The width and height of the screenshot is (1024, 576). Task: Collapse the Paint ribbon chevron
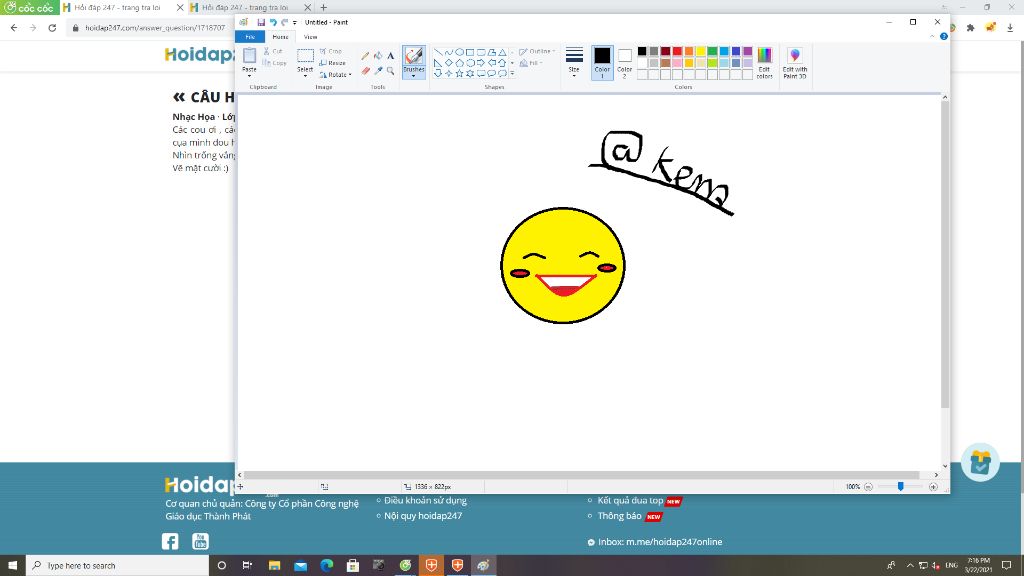pos(933,37)
